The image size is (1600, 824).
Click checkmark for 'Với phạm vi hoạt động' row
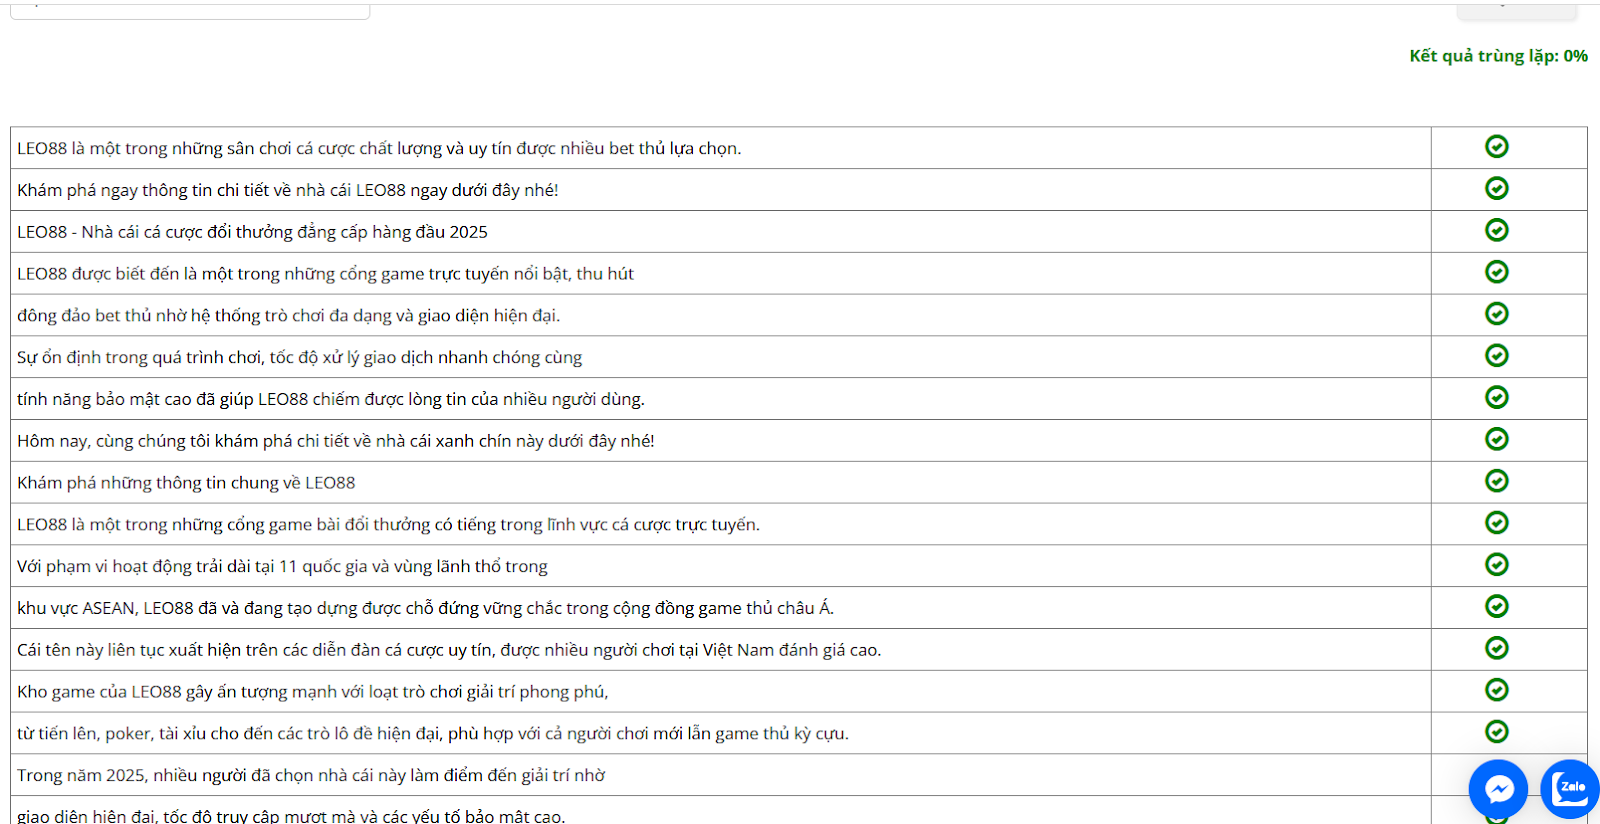(1496, 565)
